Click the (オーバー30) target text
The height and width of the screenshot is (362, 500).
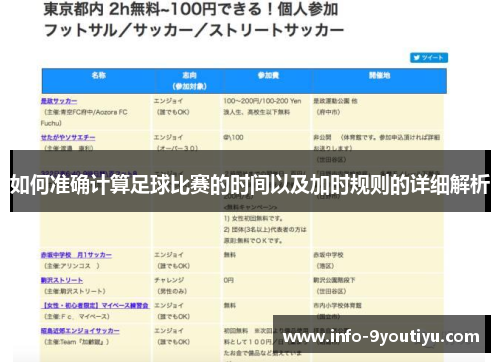pos(177,148)
